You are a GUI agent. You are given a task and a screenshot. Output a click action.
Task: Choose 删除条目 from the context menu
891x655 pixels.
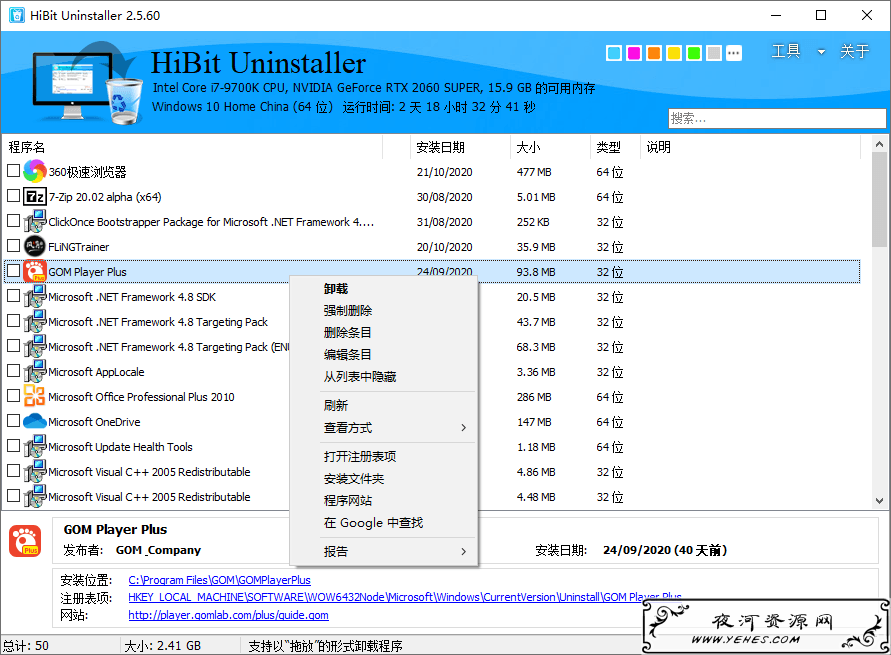pyautogui.click(x=384, y=332)
